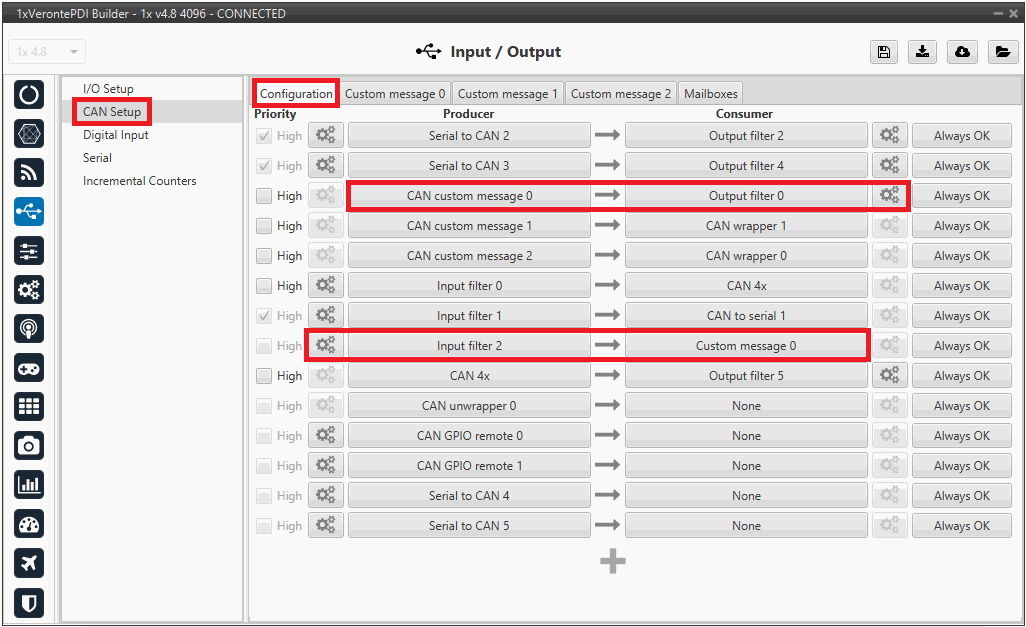Viewport: 1026px width, 627px height.
Task: Switch to the Mailboxes tab
Action: click(x=710, y=94)
